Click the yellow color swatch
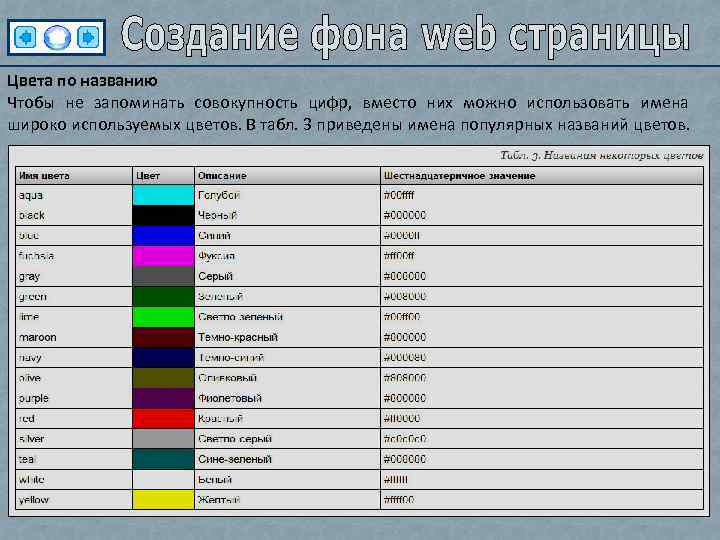The width and height of the screenshot is (720, 540). click(x=163, y=500)
